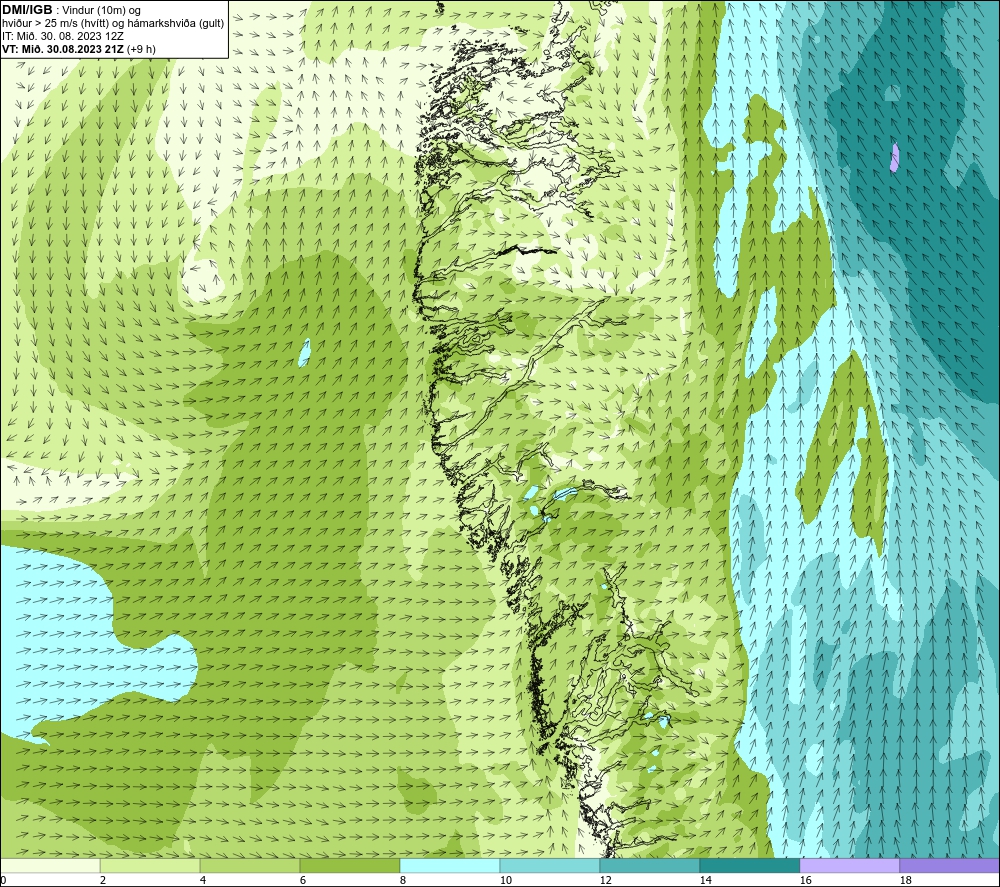Click the legend scale label "16"
Viewport: 1000px width, 887px height.
pos(805,881)
